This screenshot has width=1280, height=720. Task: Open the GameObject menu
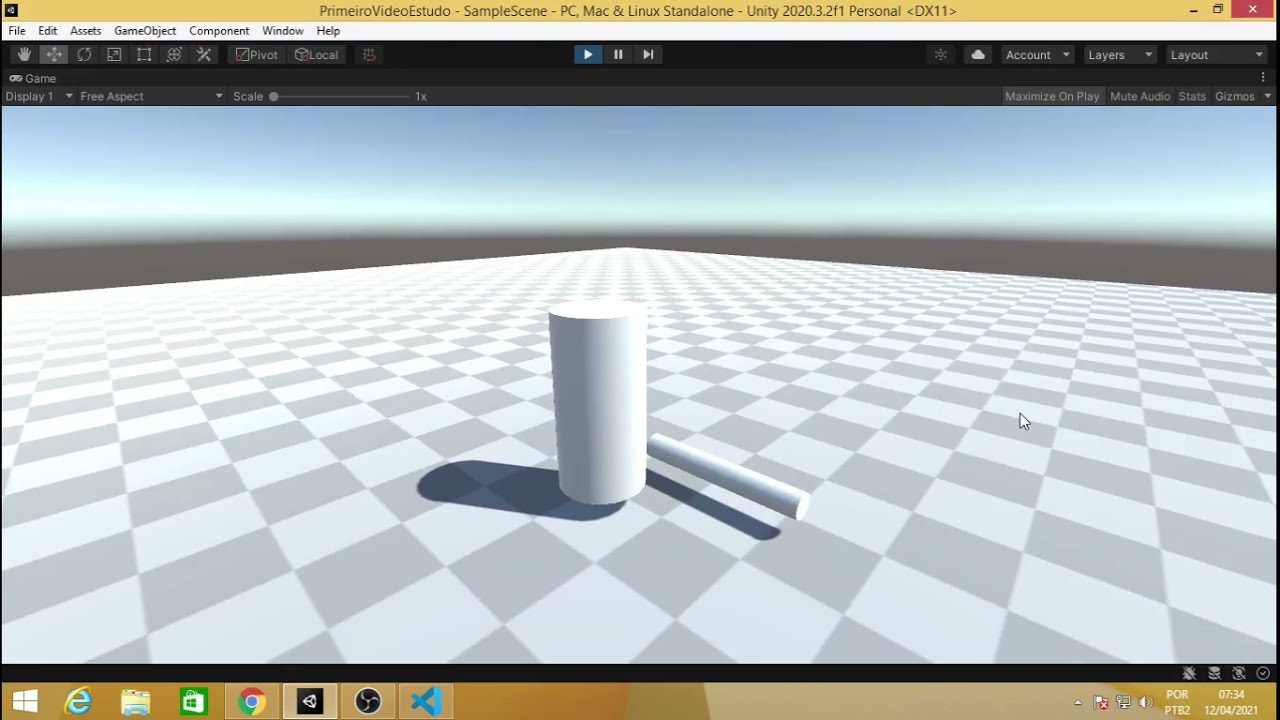coord(145,31)
